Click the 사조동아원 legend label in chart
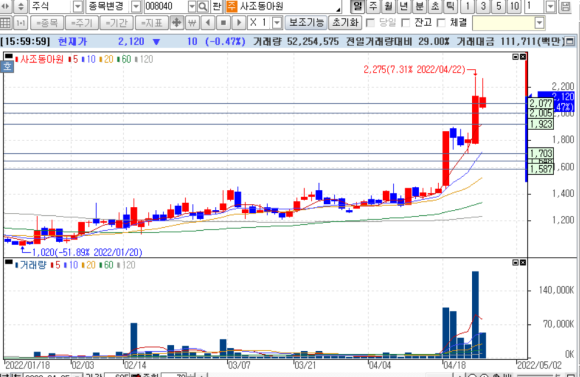Screen dimensions: 580x377 click(x=40, y=59)
